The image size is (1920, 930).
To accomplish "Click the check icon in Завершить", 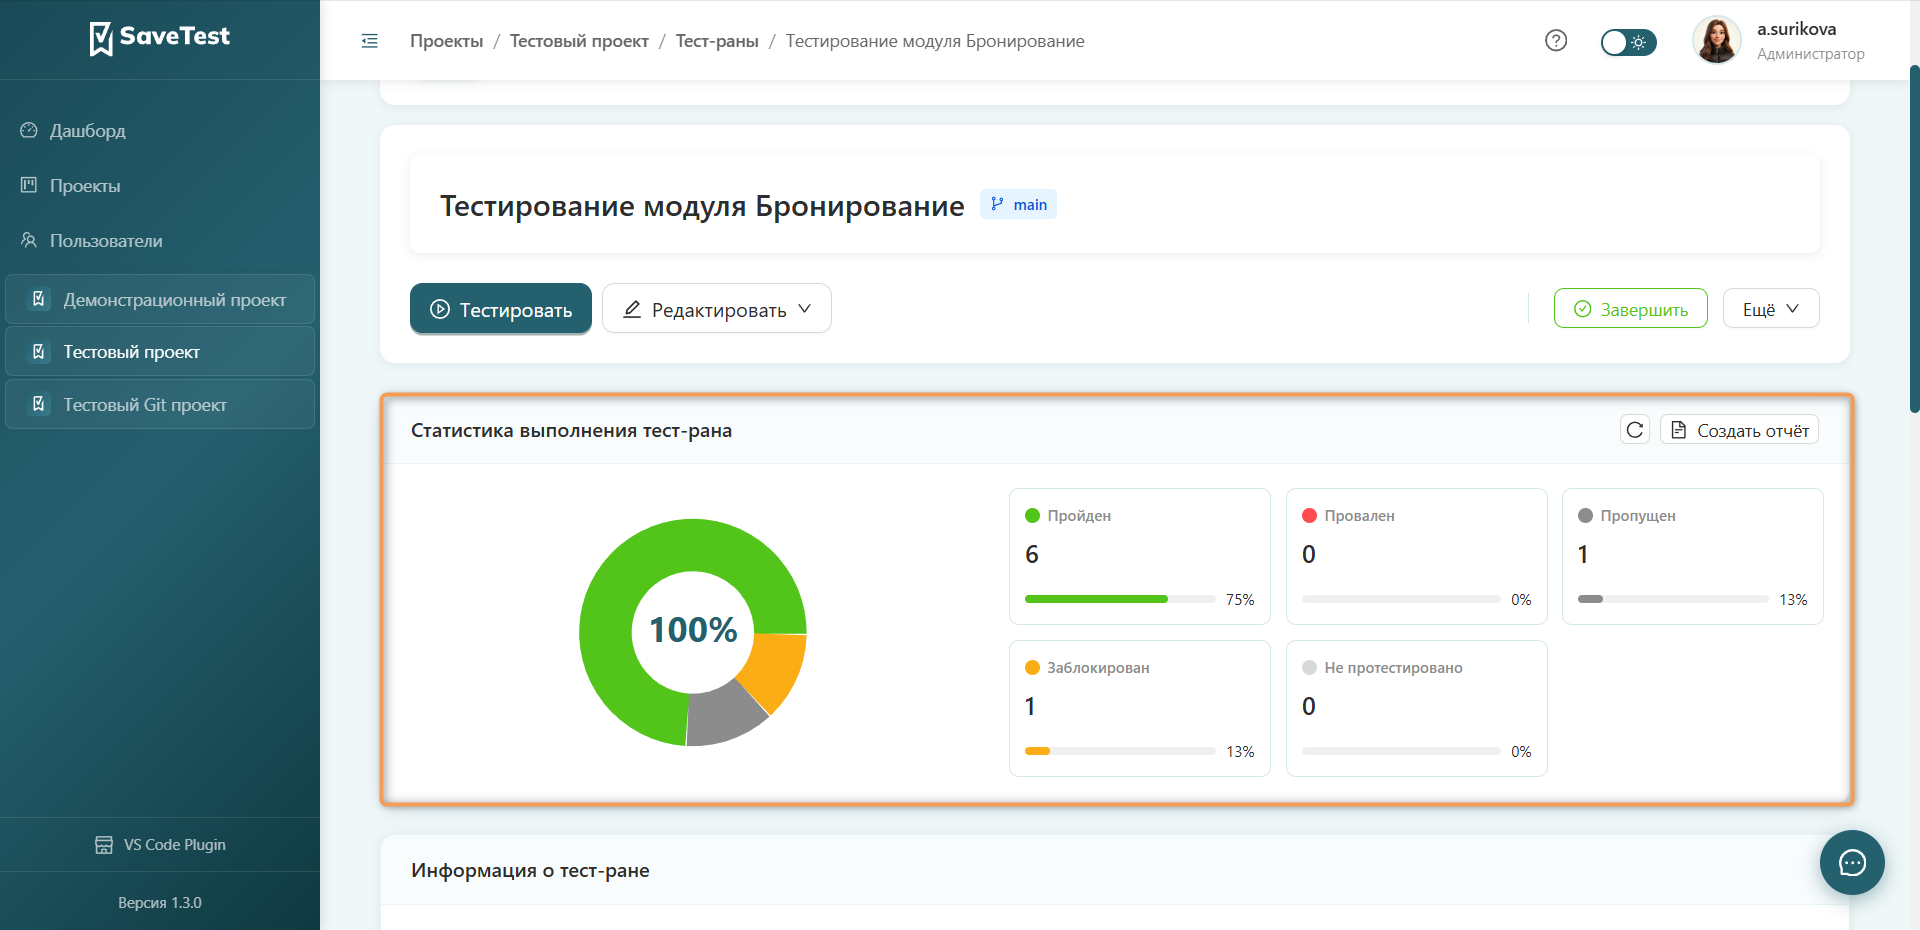I will pyautogui.click(x=1582, y=309).
